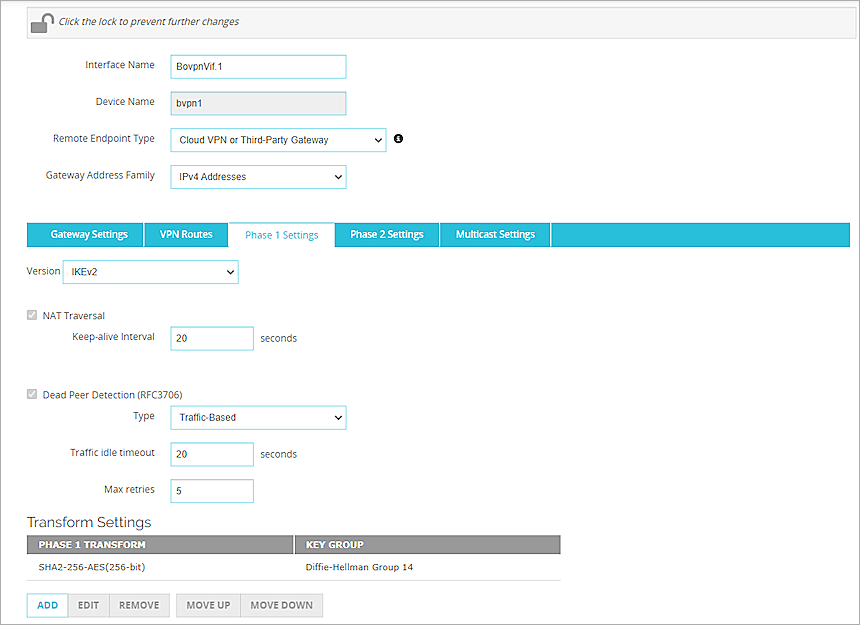
Task: Switch to the Gateway Settings tab
Action: pyautogui.click(x=84, y=234)
